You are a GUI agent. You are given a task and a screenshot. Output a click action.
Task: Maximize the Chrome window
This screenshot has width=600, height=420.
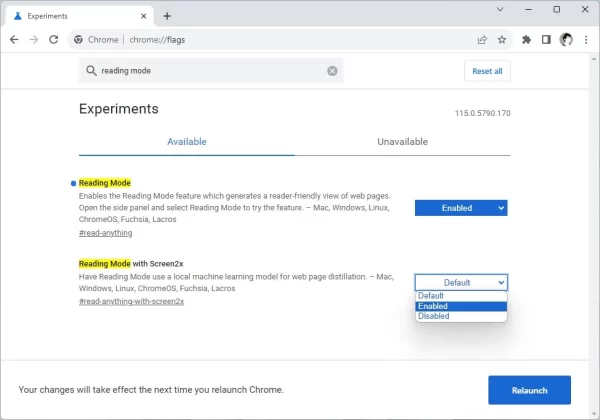tap(557, 9)
